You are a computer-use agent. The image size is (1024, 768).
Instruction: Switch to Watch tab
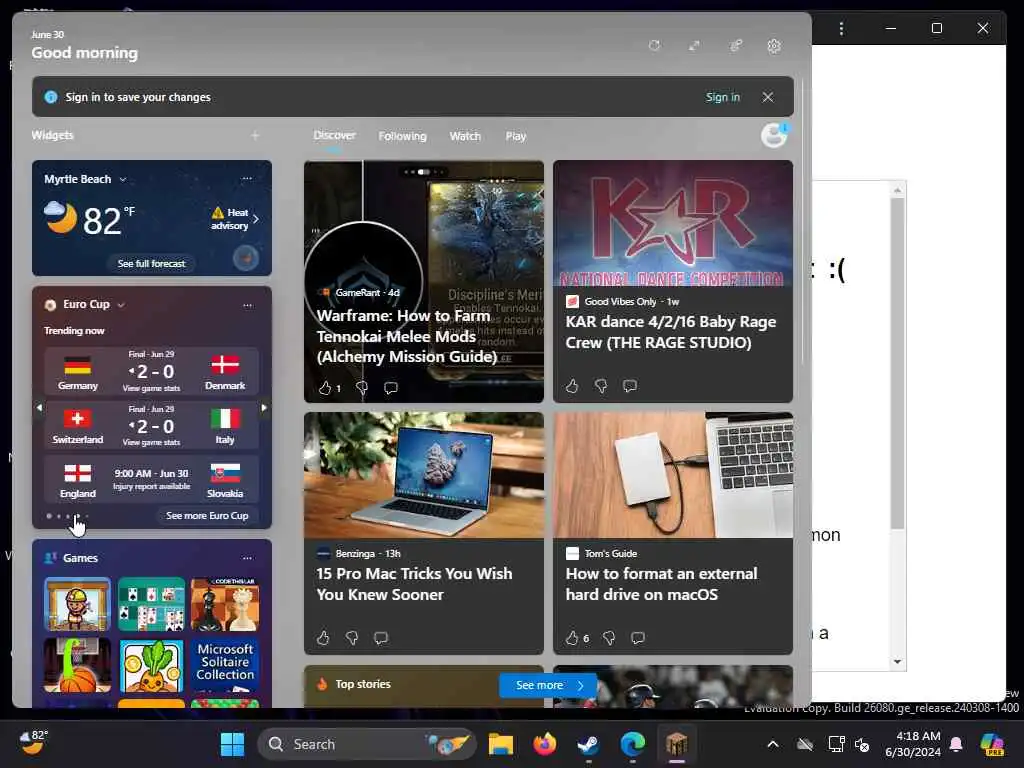click(x=465, y=136)
